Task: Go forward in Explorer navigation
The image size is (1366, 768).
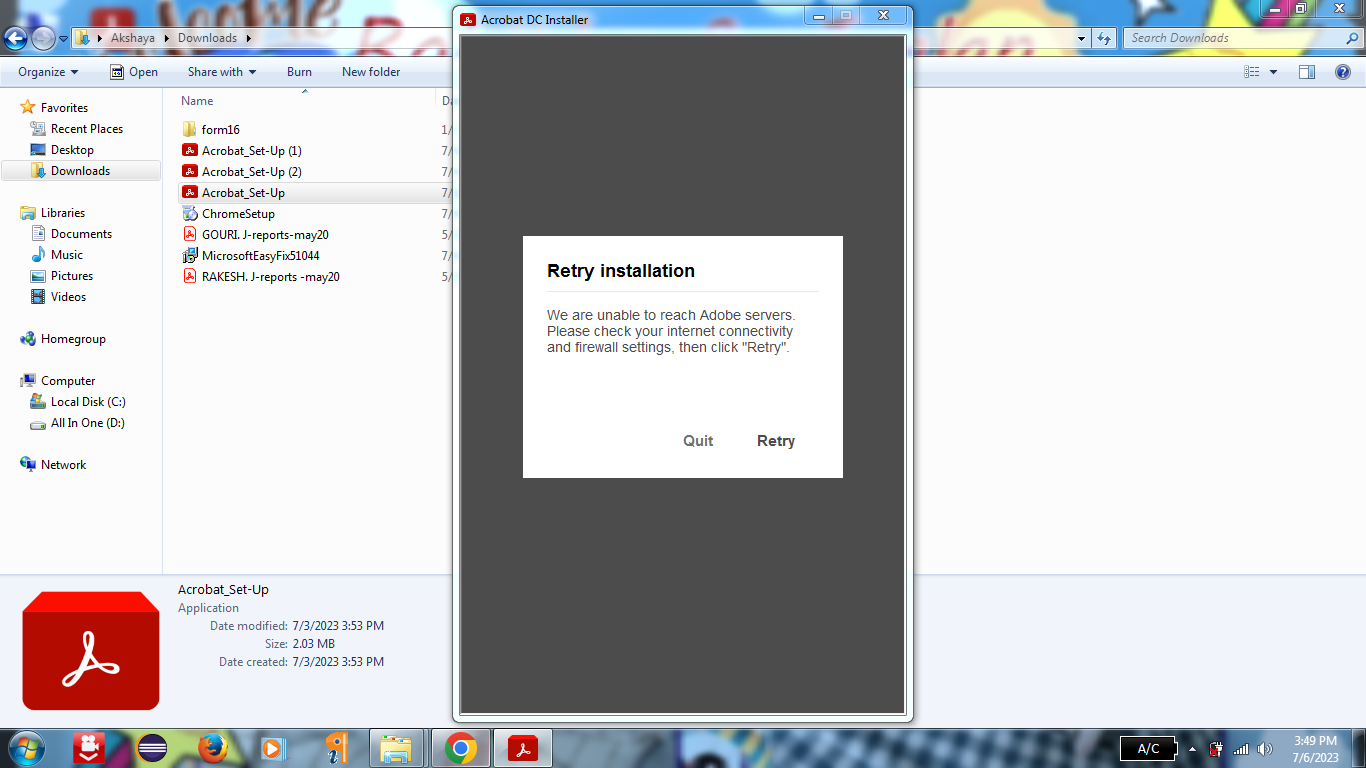Action: pos(43,38)
